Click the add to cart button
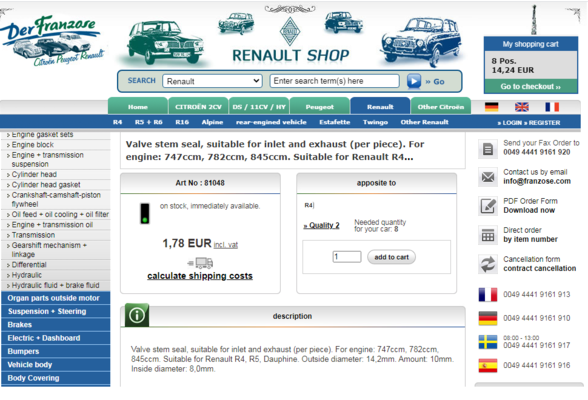Image resolution: width=588 pixels, height=400 pixels. click(392, 257)
